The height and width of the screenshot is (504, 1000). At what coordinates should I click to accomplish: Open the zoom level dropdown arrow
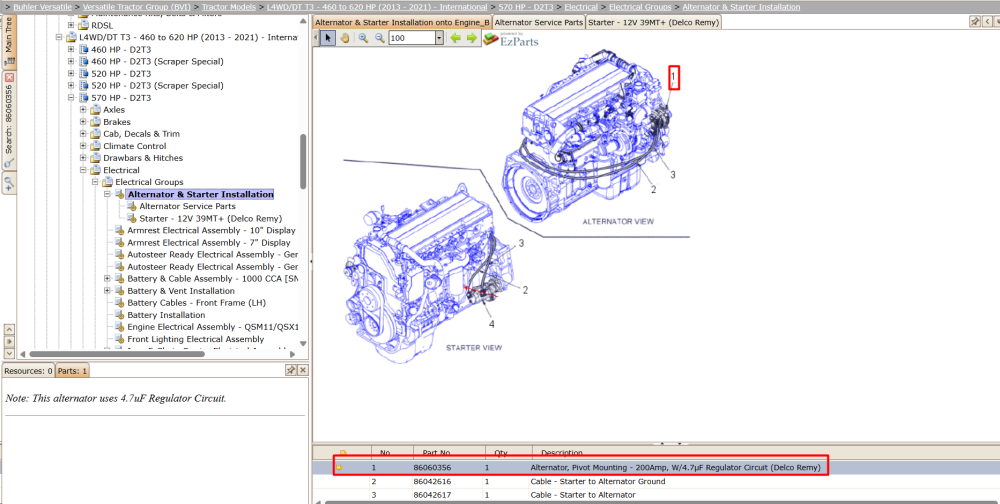click(x=439, y=38)
